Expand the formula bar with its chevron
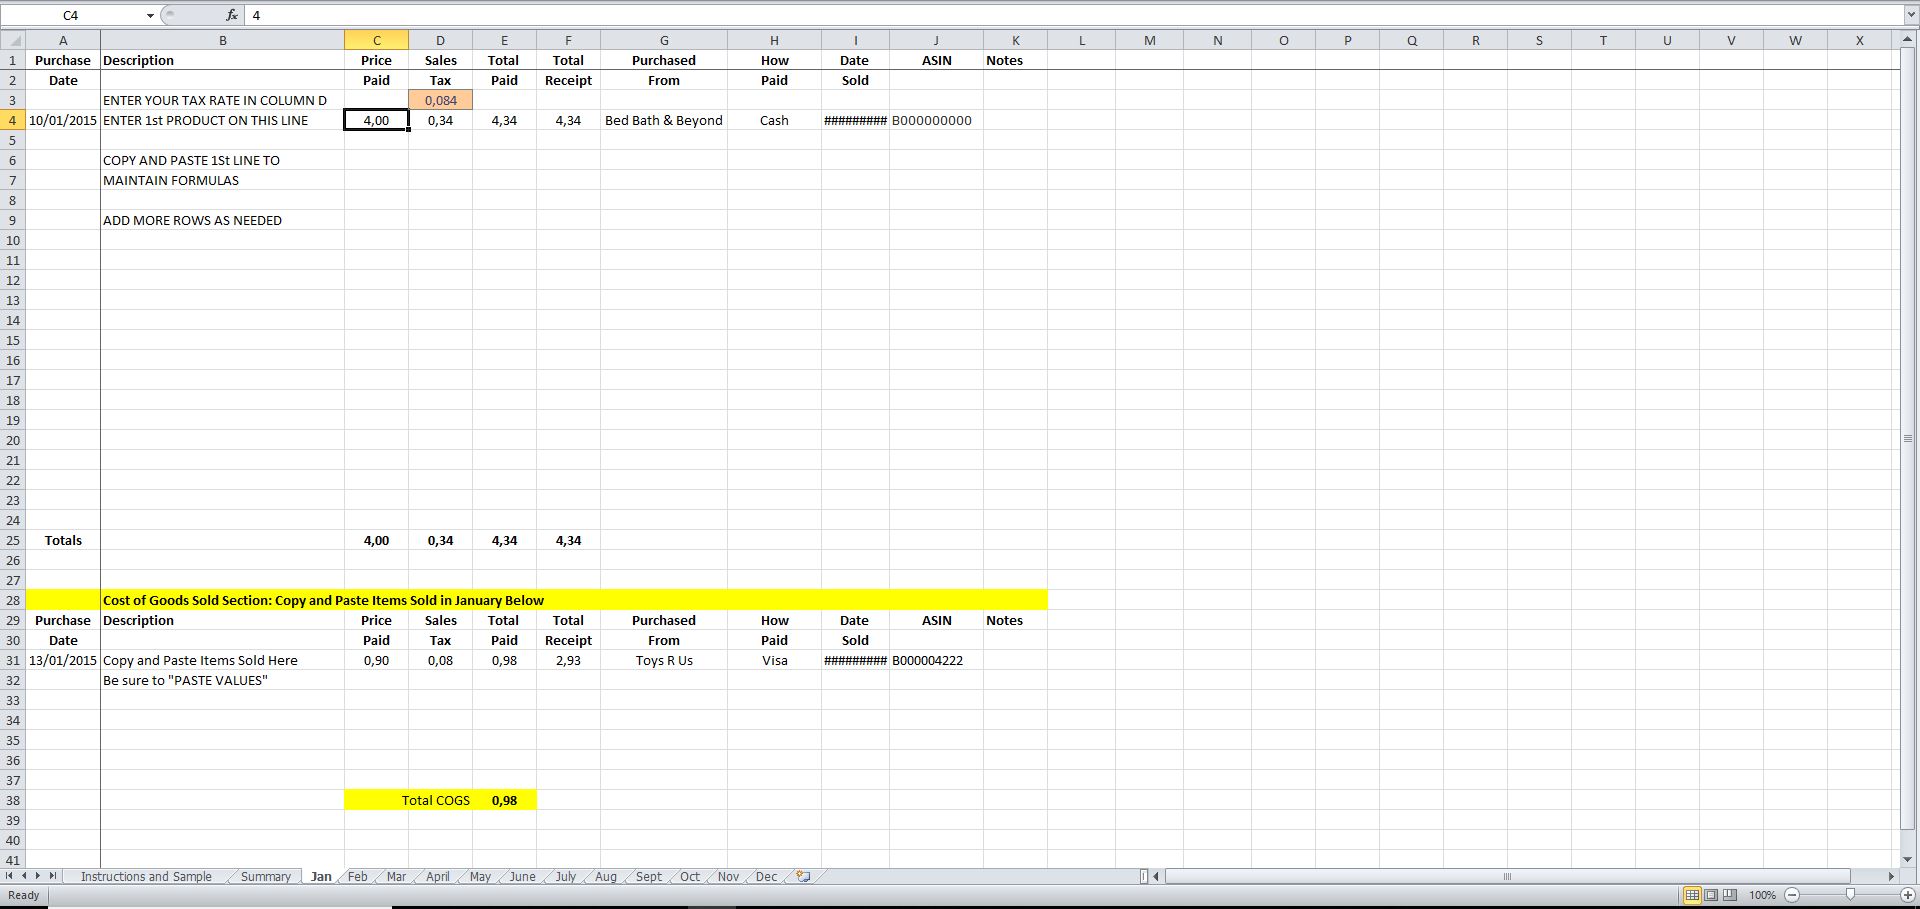 coord(1911,15)
